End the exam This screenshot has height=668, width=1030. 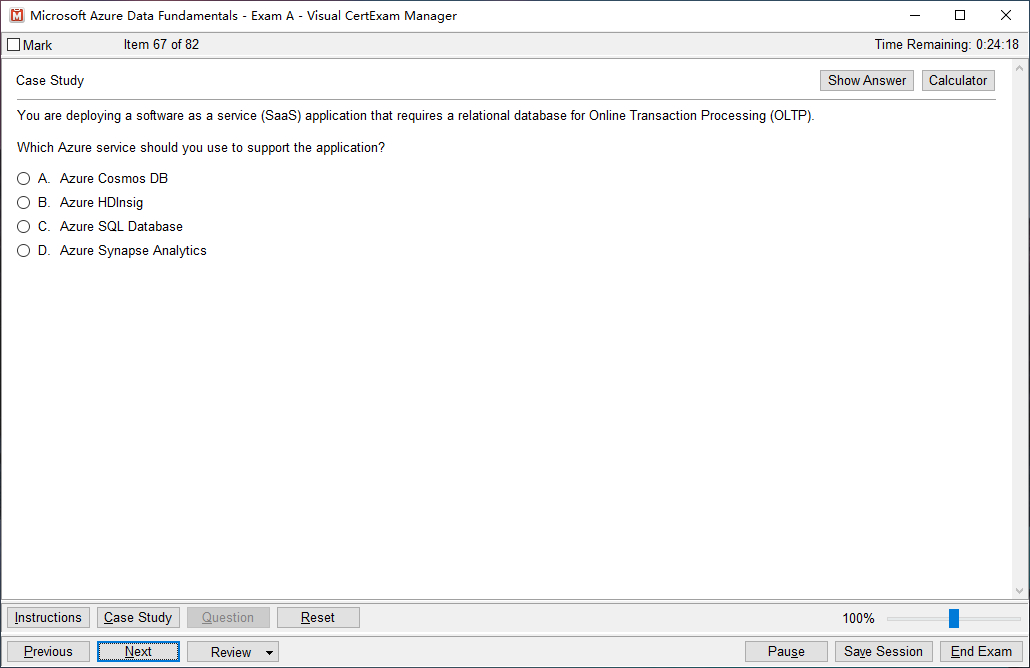(x=981, y=652)
